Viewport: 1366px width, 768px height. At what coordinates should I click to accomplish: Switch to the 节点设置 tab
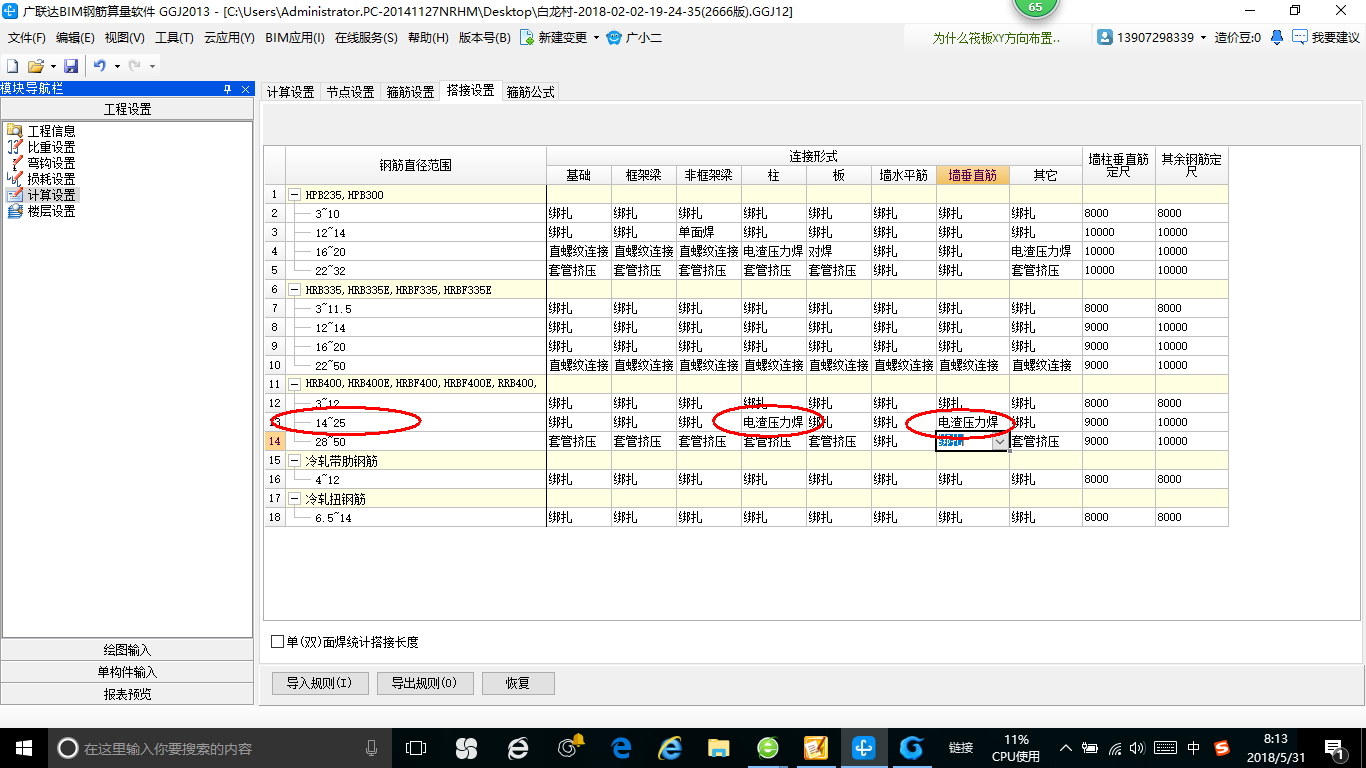point(350,92)
